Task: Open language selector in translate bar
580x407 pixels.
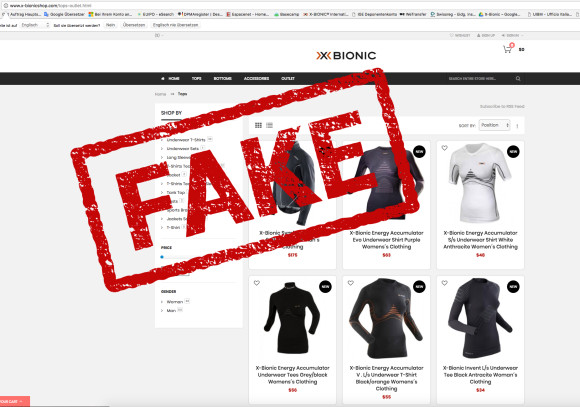Action: (34, 25)
